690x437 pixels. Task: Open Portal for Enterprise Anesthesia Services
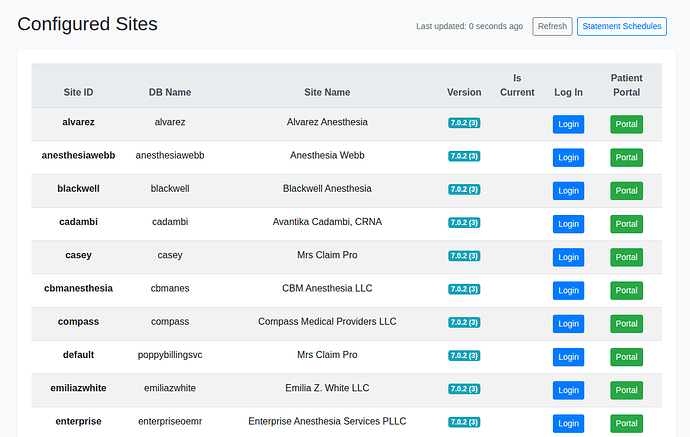(627, 423)
